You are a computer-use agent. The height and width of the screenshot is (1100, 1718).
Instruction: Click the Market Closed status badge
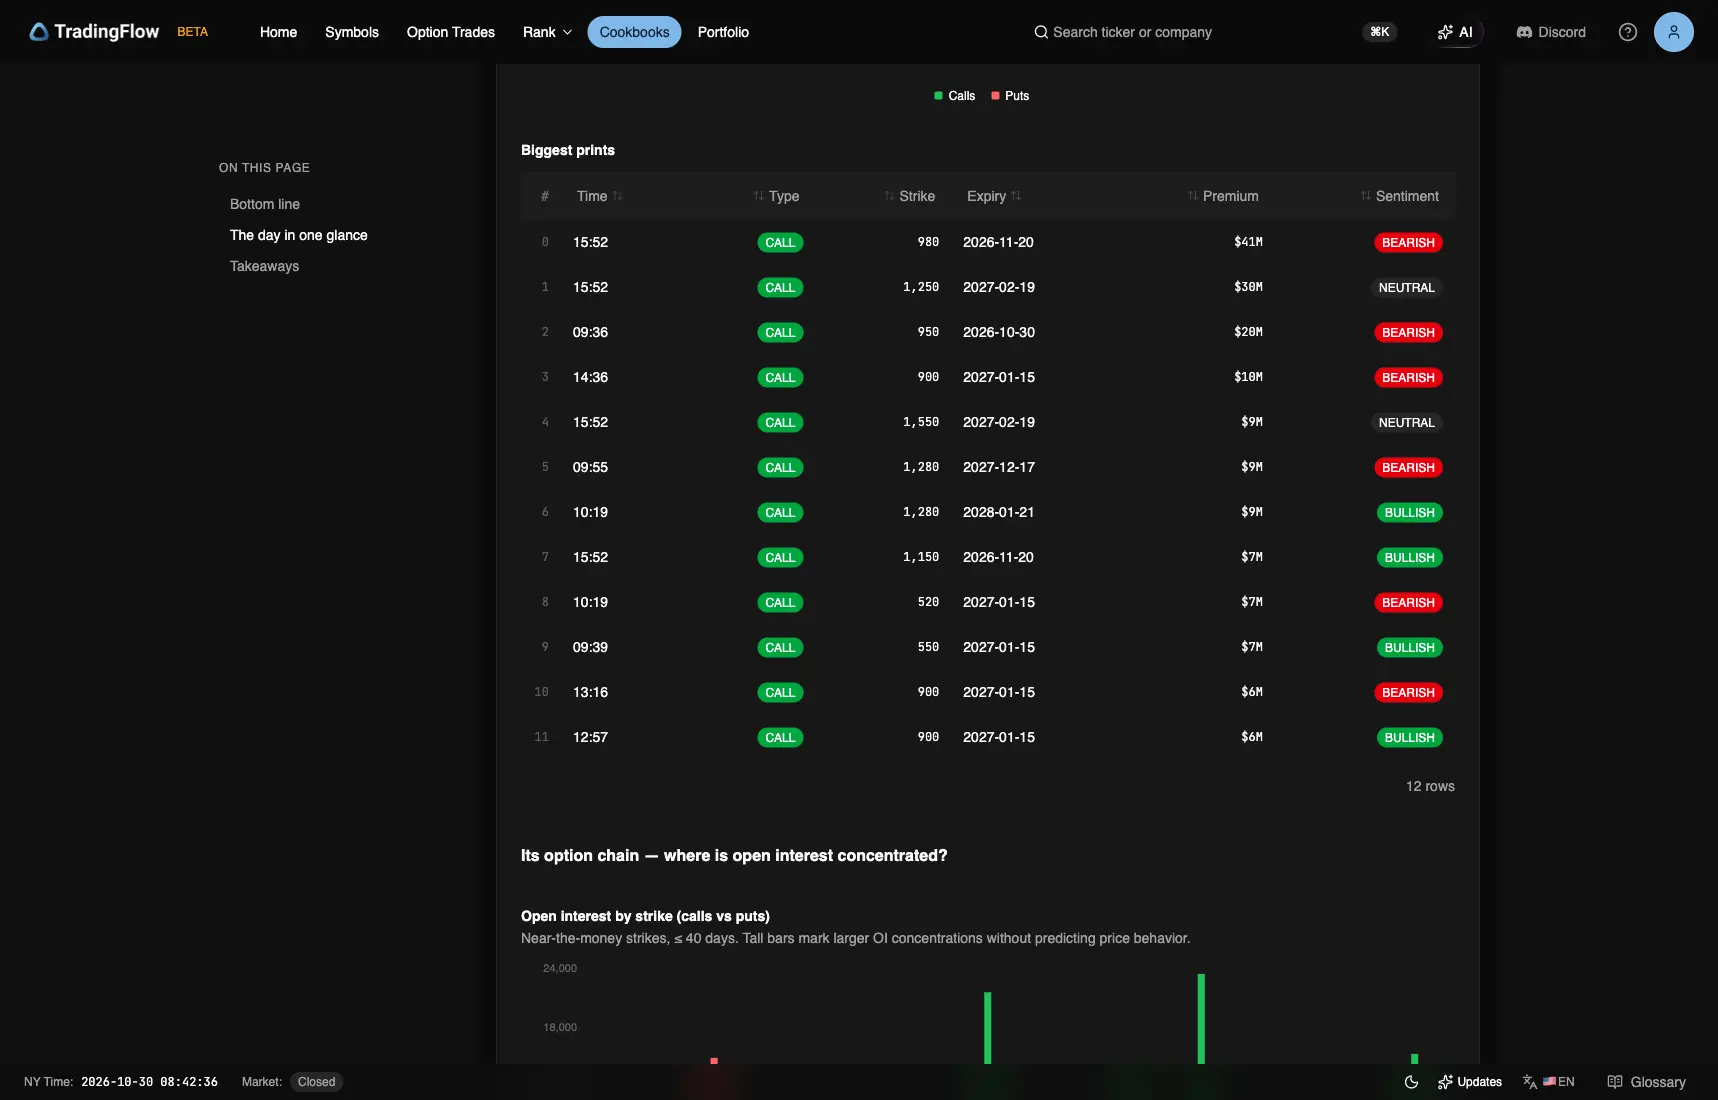(x=316, y=1082)
